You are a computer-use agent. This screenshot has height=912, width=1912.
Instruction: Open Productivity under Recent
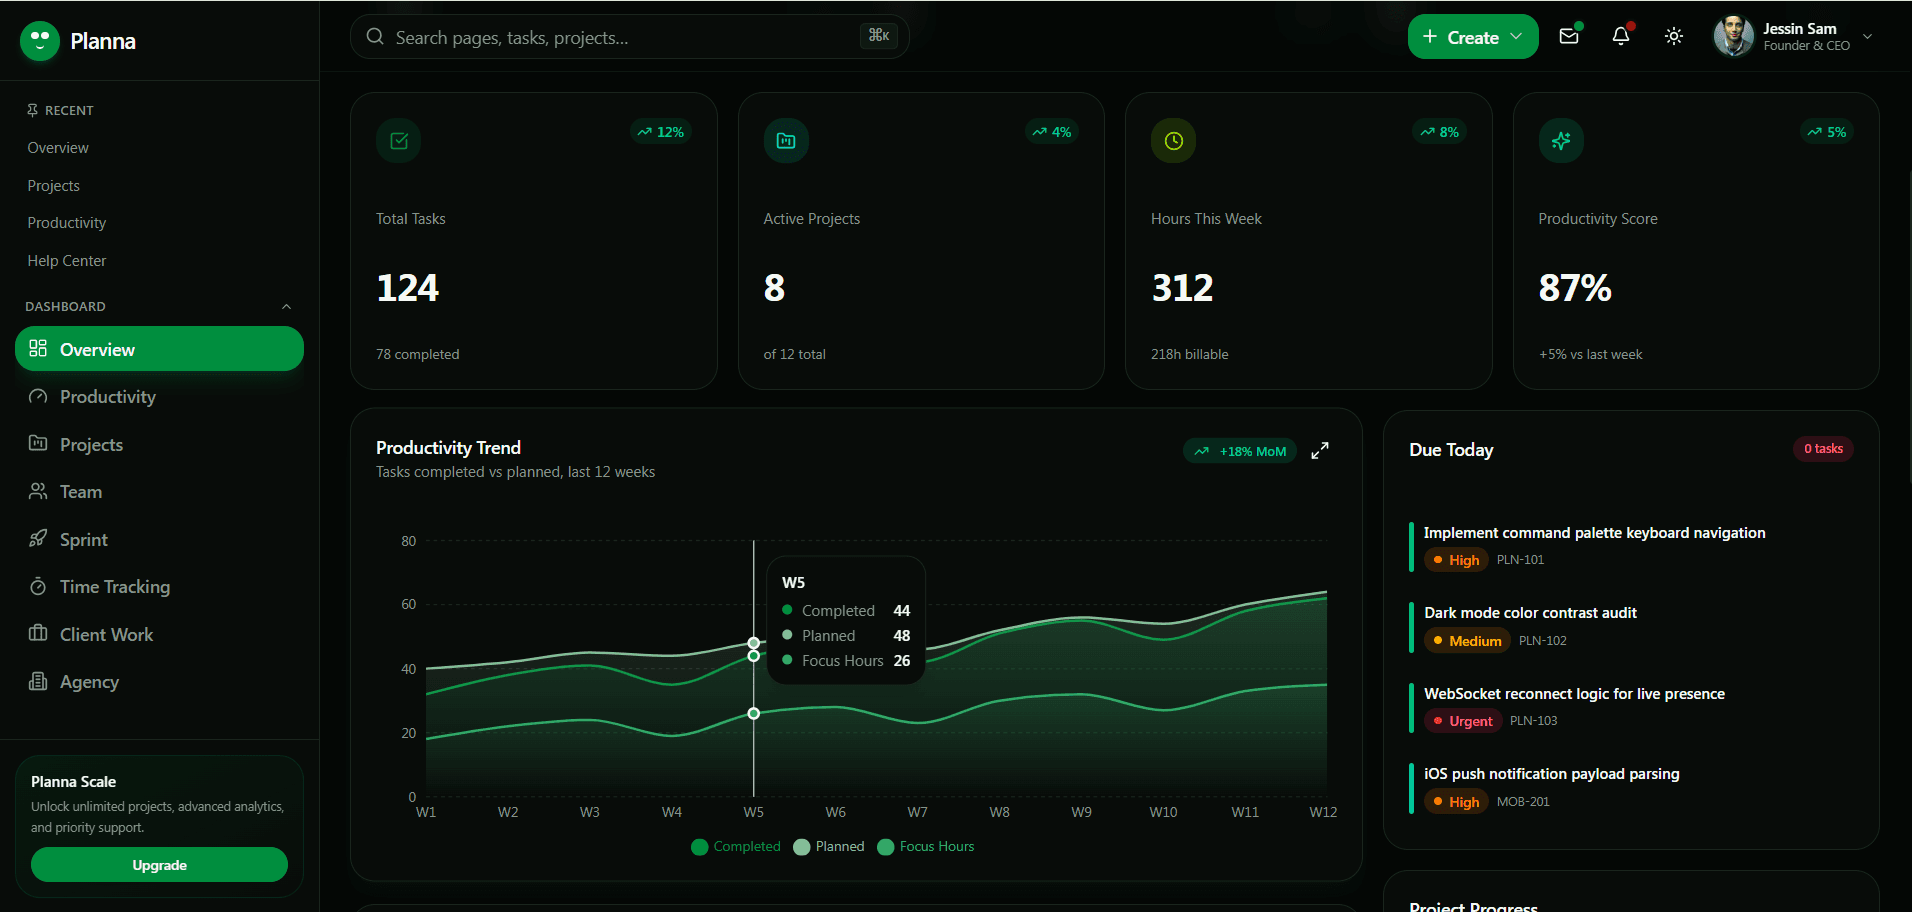pyautogui.click(x=67, y=223)
